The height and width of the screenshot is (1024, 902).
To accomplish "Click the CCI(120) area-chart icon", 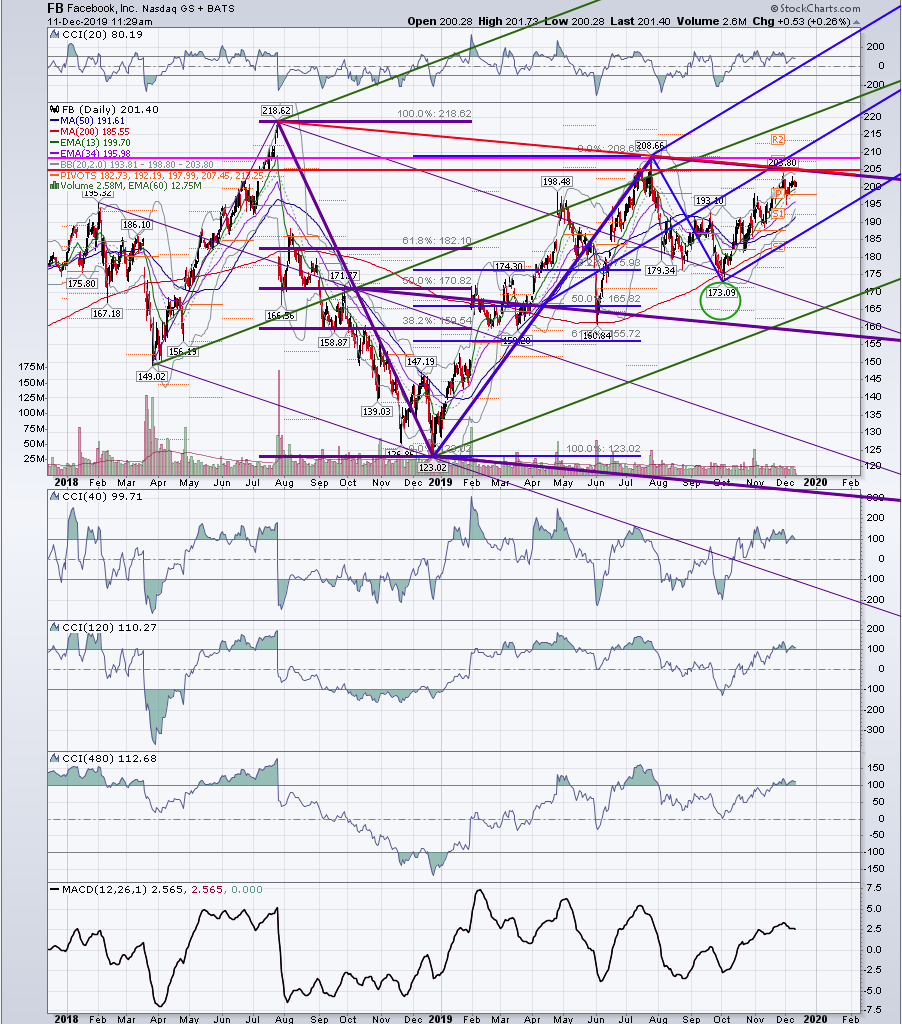I will 54,628.
